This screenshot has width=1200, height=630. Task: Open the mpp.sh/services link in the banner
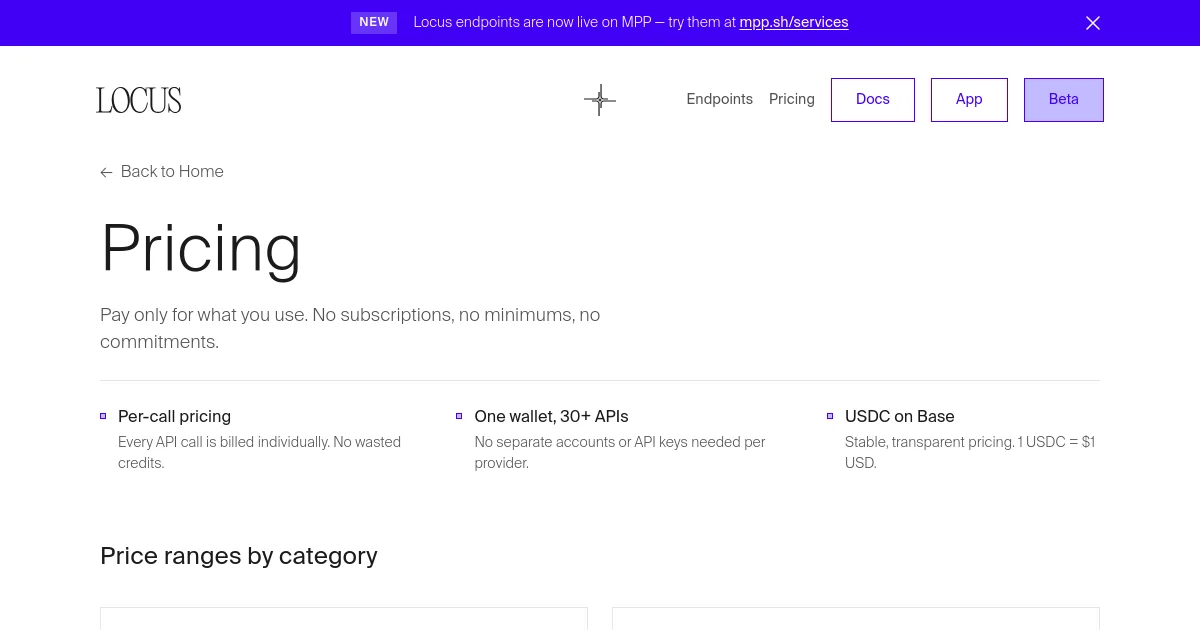[794, 22]
